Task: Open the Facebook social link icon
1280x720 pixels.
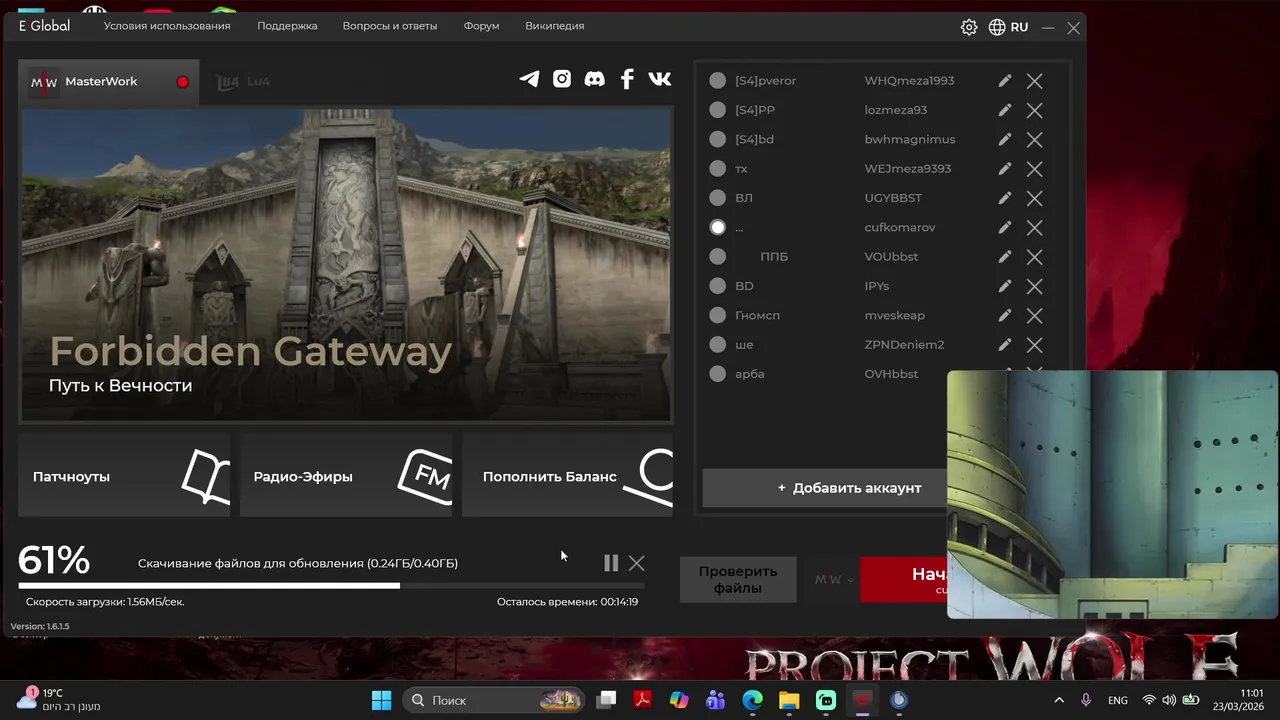Action: (x=627, y=79)
